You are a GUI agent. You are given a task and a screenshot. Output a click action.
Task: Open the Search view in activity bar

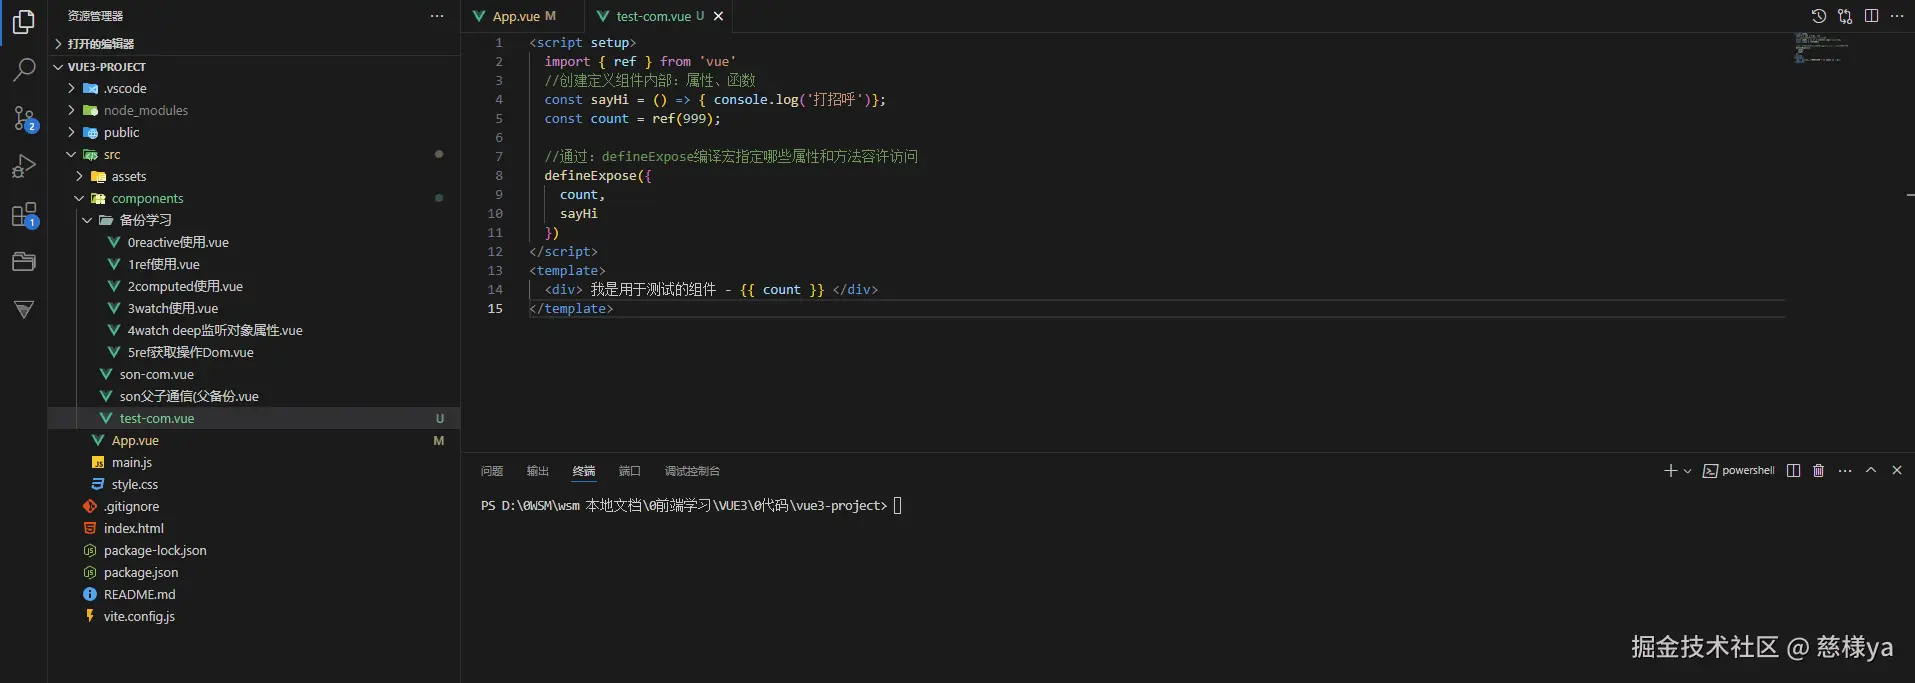click(24, 70)
